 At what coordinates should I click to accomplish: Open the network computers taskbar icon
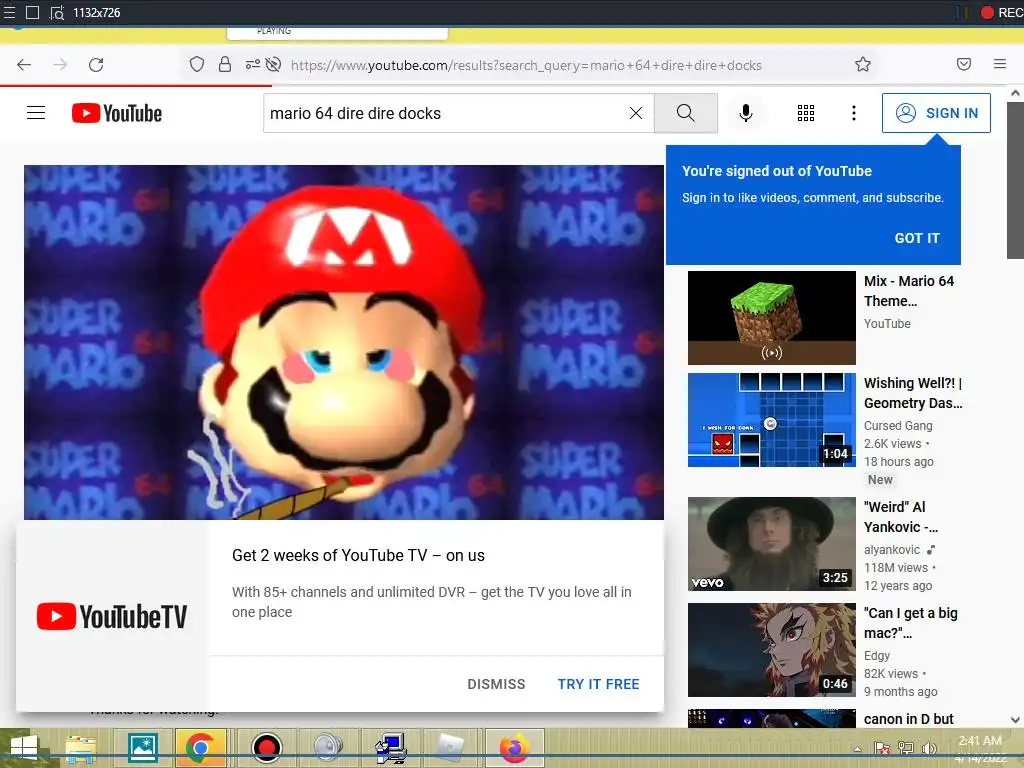click(391, 748)
